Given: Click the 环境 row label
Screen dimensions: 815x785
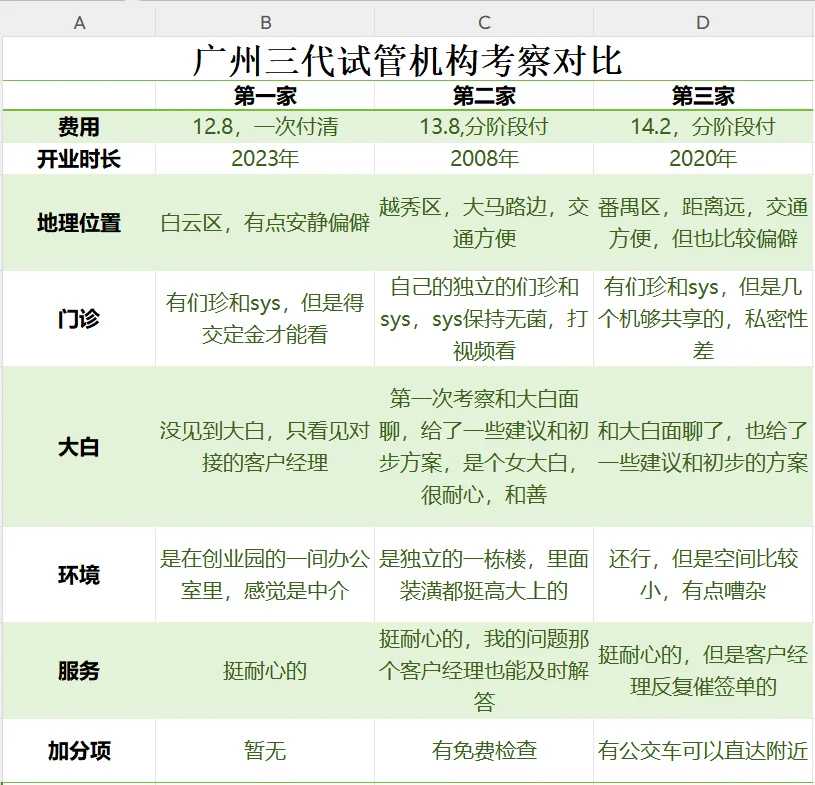Looking at the screenshot, I should (x=79, y=574).
